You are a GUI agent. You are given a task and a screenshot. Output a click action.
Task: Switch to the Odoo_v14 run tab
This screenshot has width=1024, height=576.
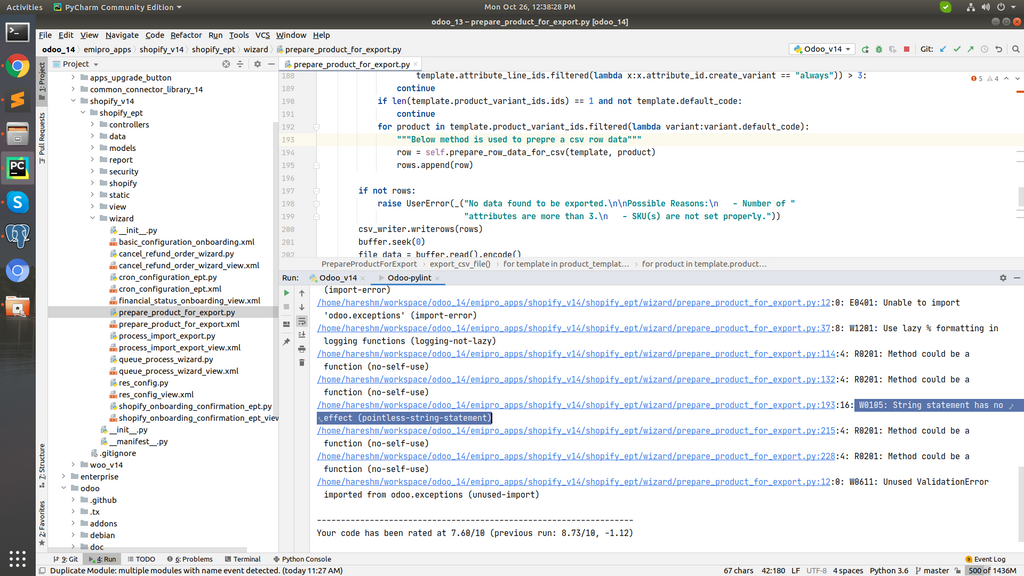click(x=337, y=277)
